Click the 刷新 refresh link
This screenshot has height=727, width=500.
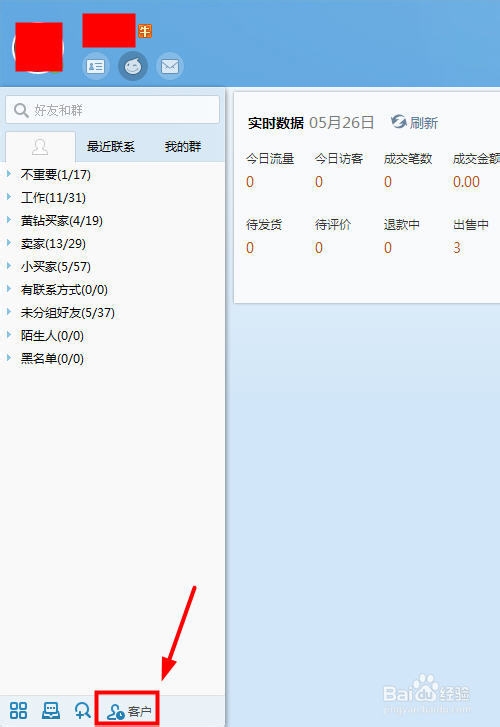(423, 123)
